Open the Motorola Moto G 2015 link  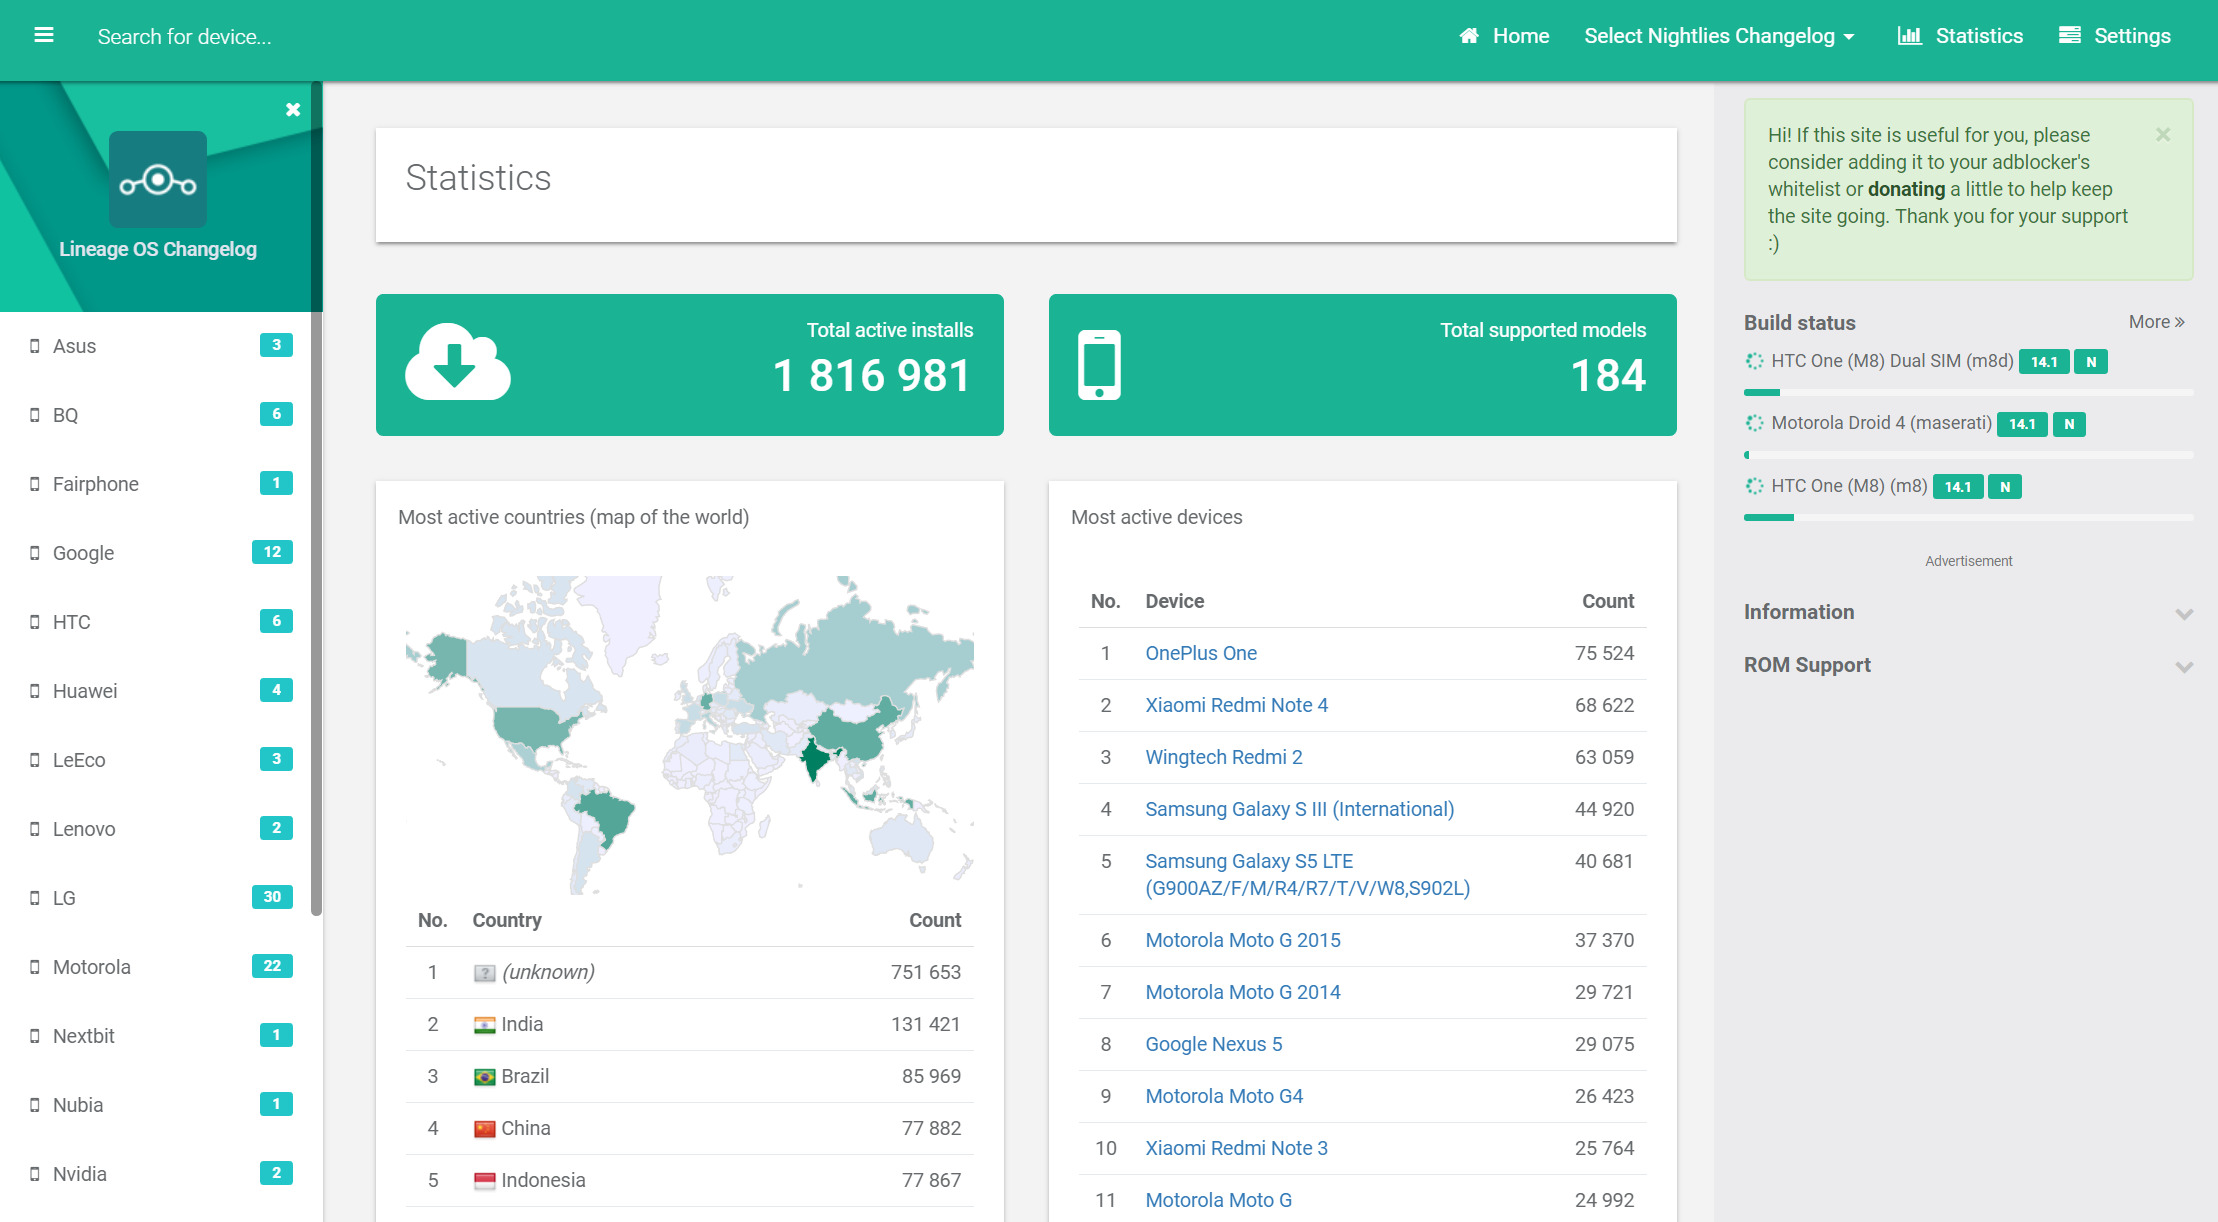tap(1243, 940)
